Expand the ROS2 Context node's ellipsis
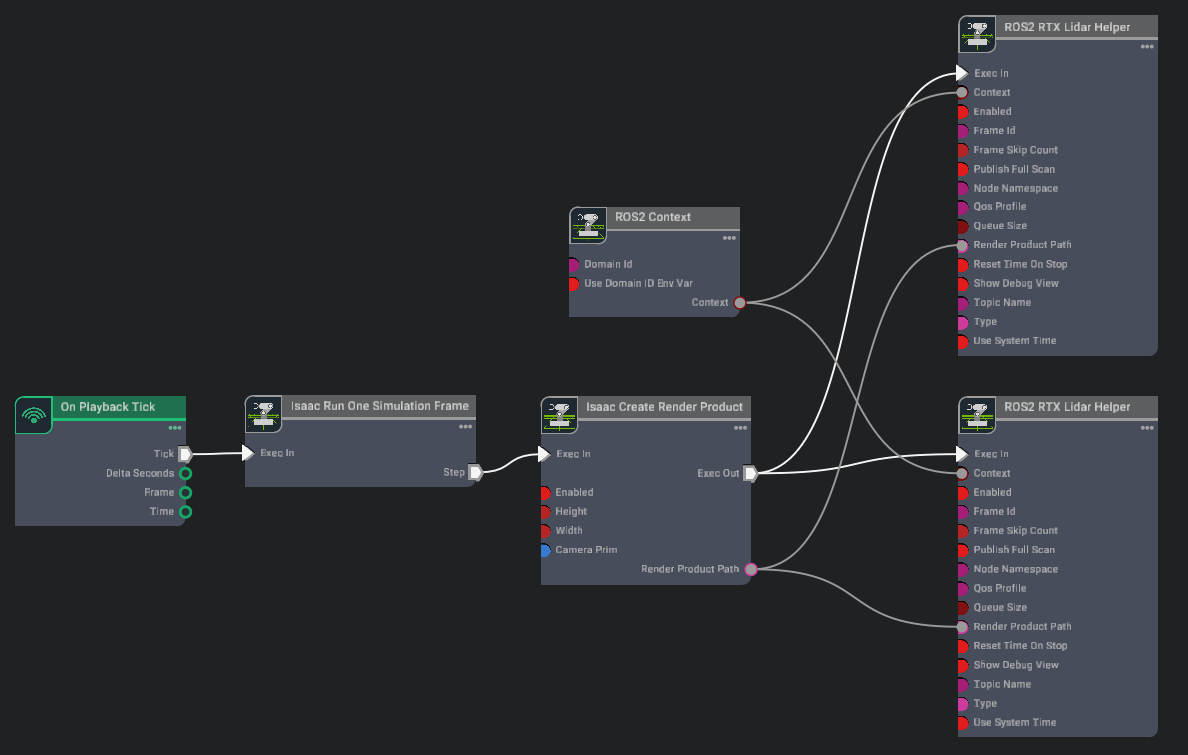This screenshot has width=1188, height=755. pyautogui.click(x=729, y=238)
